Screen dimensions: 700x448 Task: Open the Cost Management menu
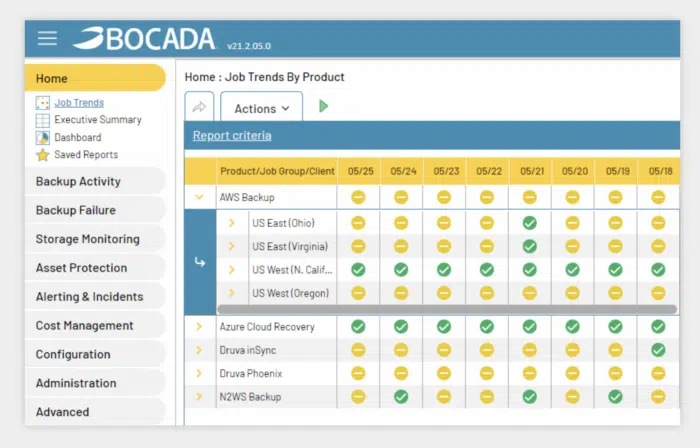point(96,326)
